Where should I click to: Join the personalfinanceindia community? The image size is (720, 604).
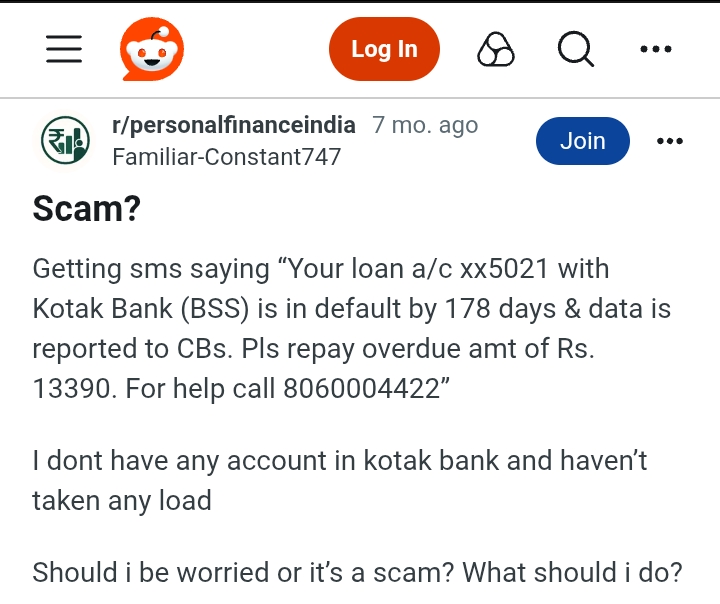[x=583, y=141]
